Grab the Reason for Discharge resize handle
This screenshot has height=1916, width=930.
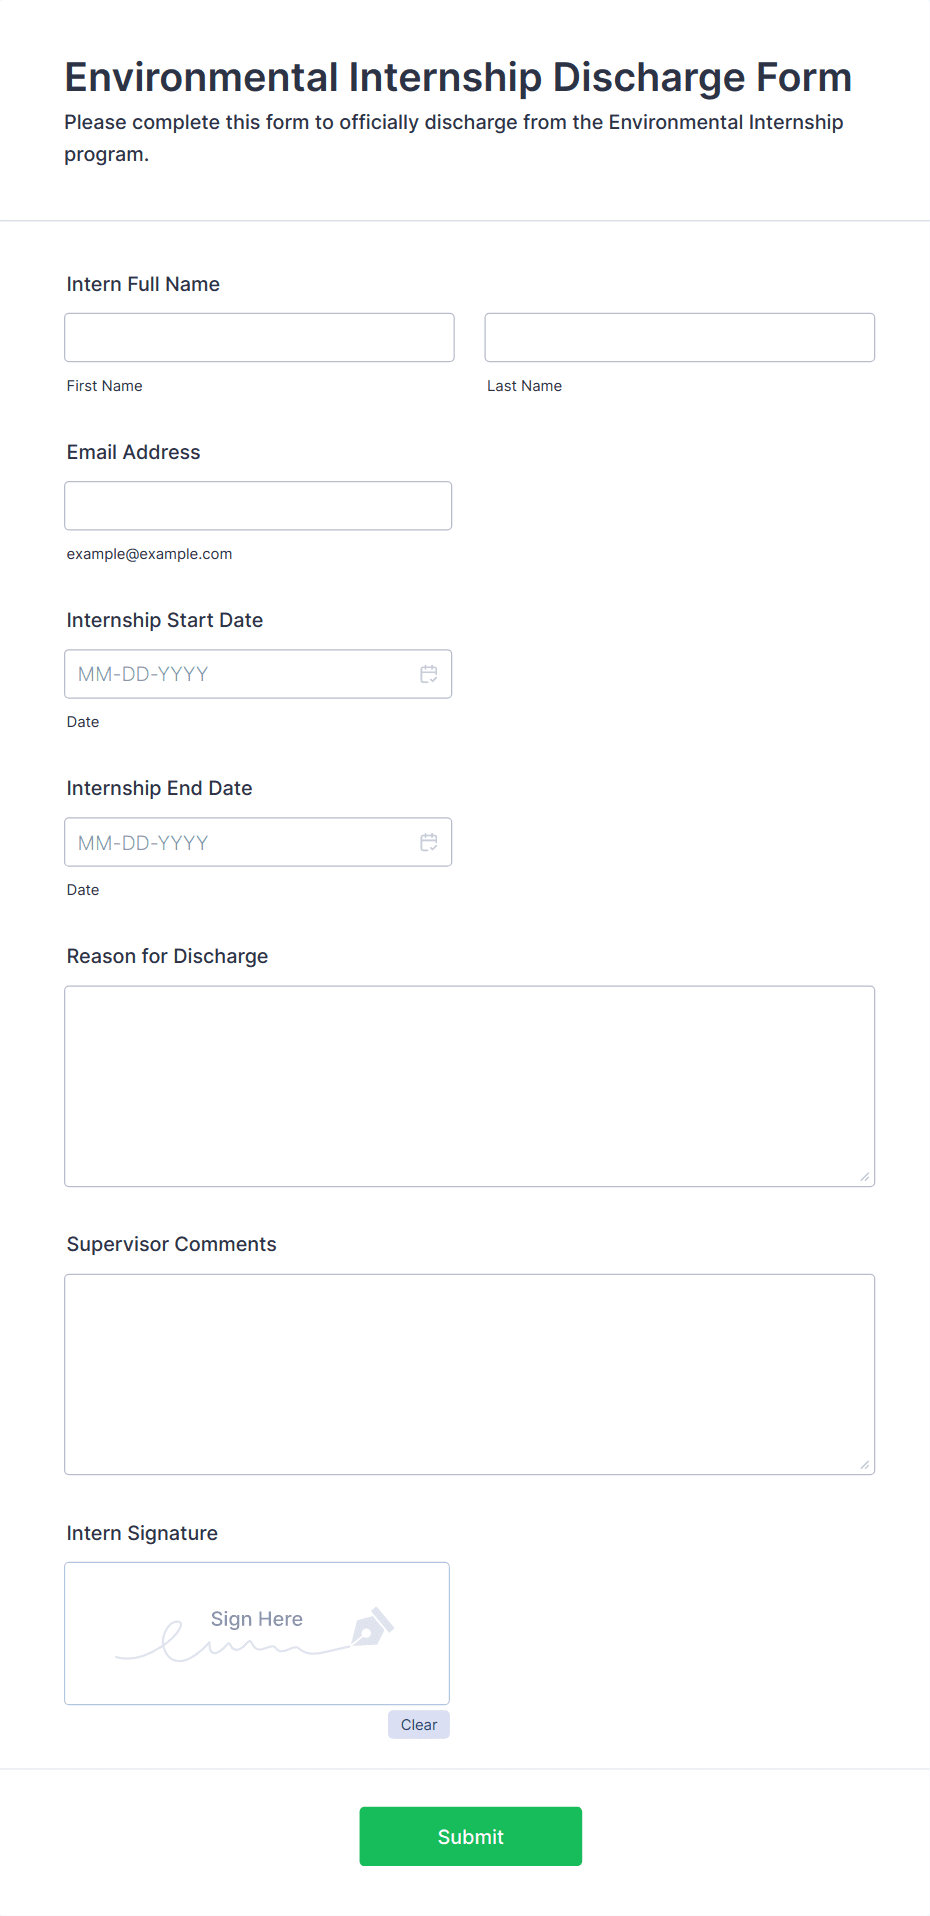point(865,1177)
